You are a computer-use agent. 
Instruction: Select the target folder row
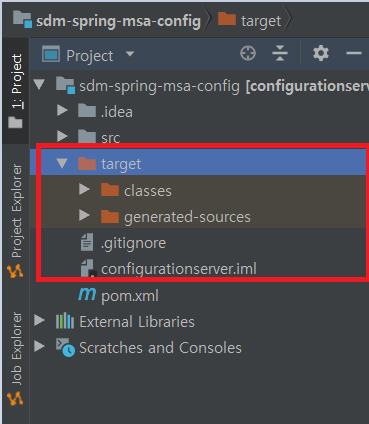(199, 163)
